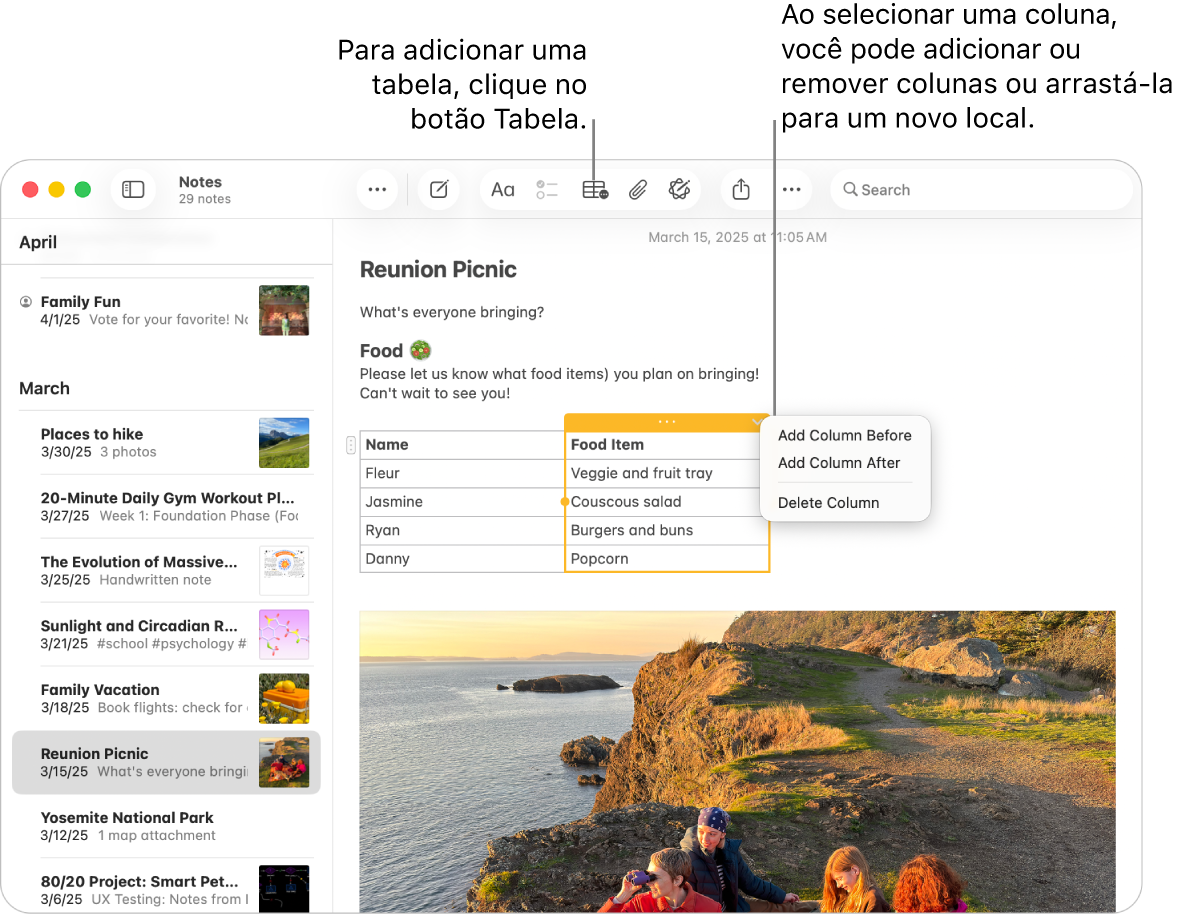Click the salad emoji next to Food
This screenshot has height=915, width=1194.
tap(420, 350)
